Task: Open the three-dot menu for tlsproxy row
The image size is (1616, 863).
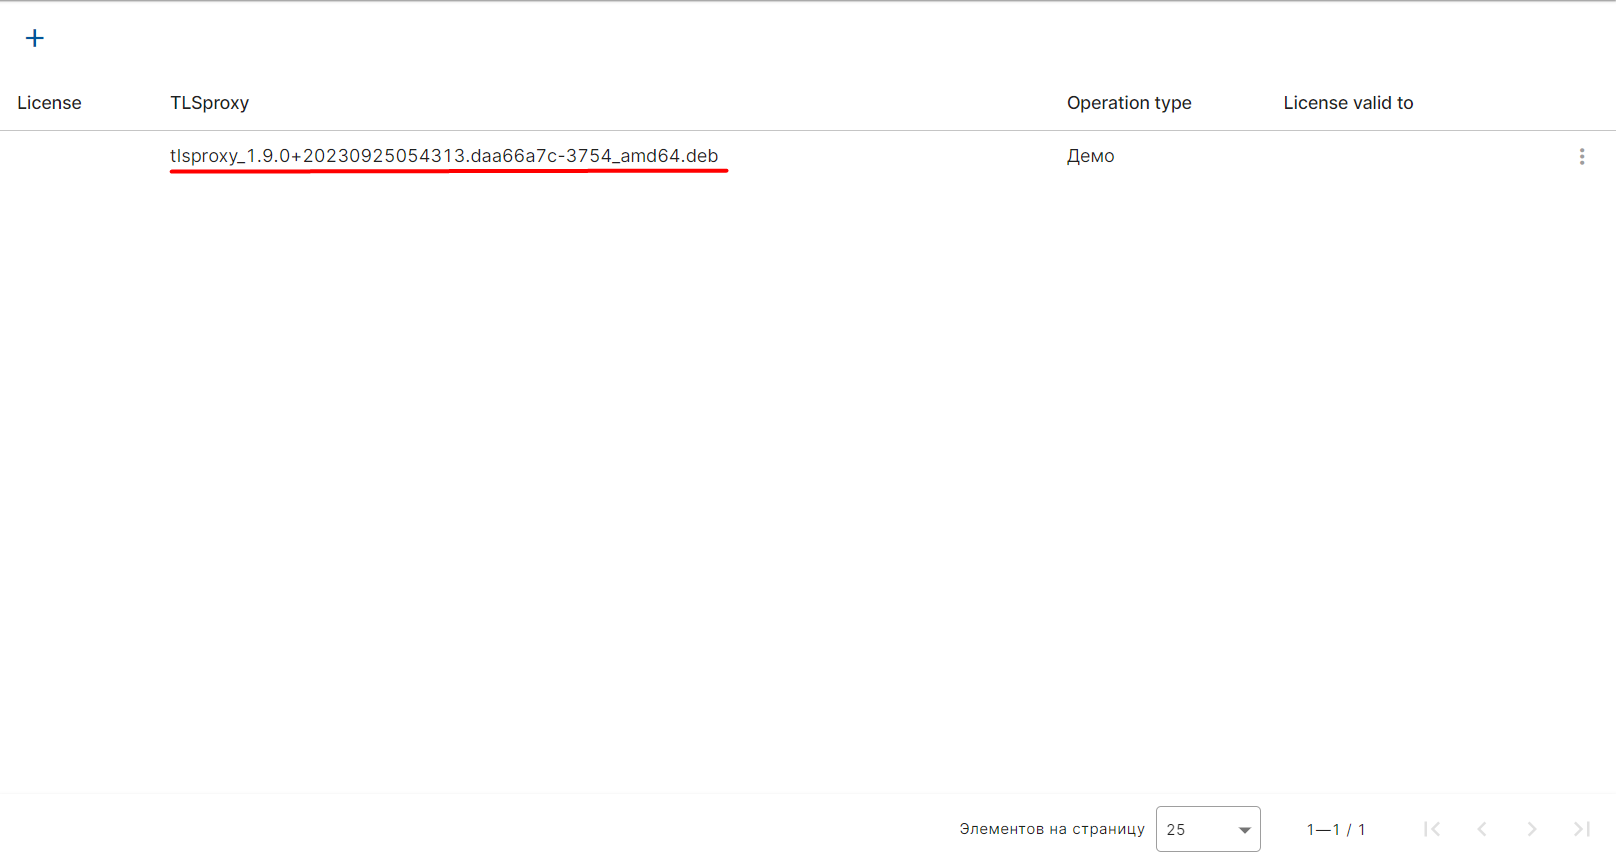Action: [x=1581, y=156]
